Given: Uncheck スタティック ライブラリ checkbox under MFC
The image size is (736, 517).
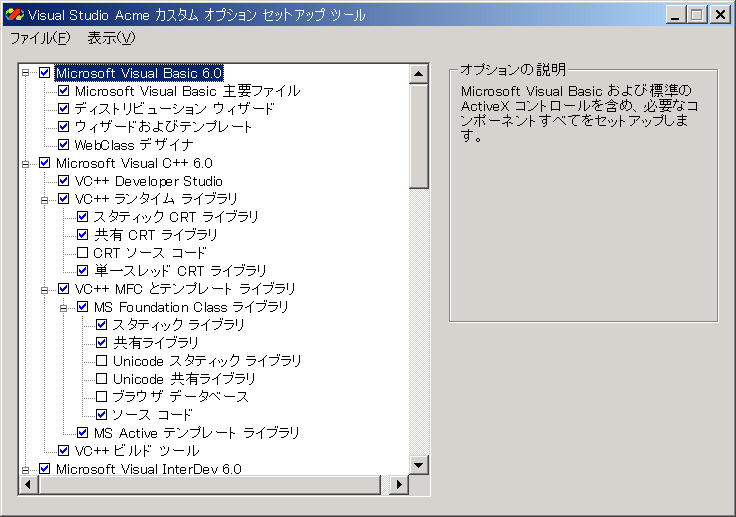Looking at the screenshot, I should point(101,324).
